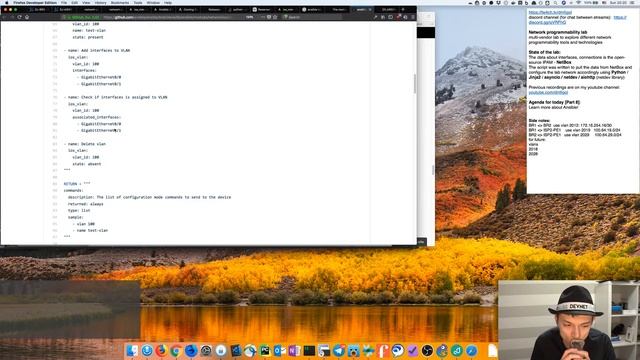The height and width of the screenshot is (360, 640).
Task: Click 'Agenda for today' heading in notes
Action: tap(554, 102)
